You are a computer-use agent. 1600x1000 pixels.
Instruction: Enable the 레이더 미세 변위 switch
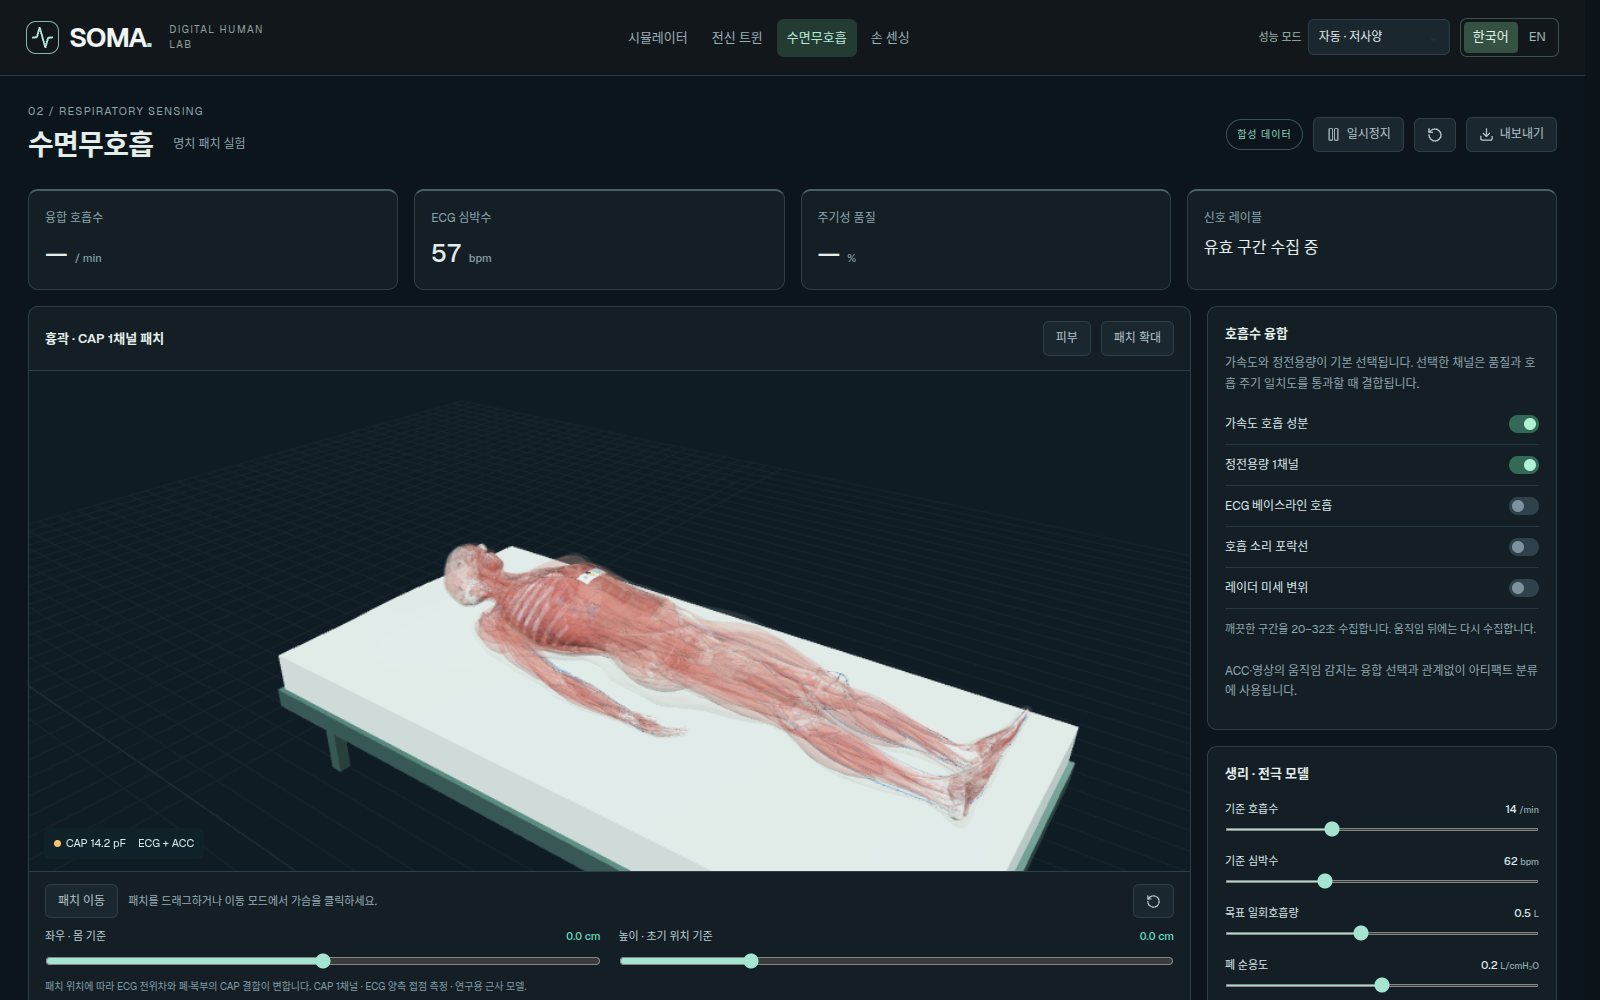(1524, 588)
